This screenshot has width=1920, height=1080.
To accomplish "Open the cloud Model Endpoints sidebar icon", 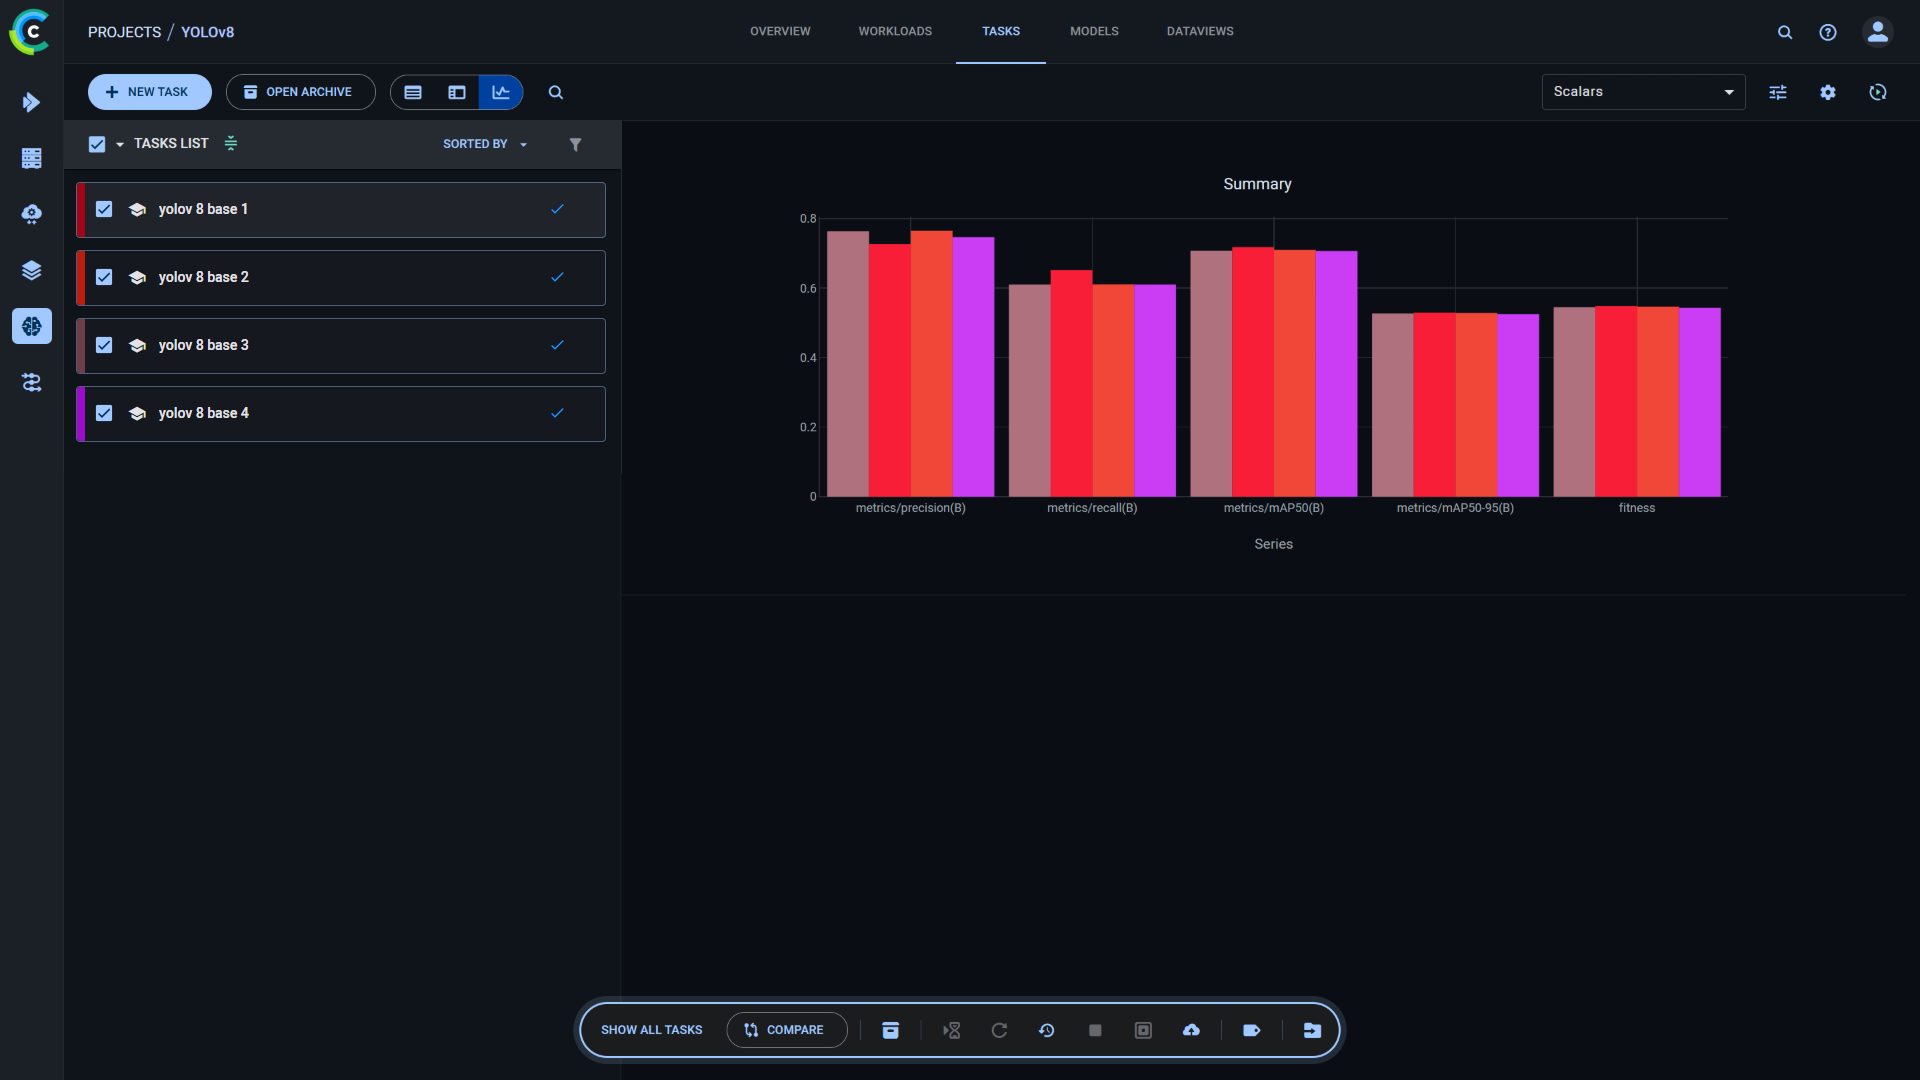I will point(31,214).
